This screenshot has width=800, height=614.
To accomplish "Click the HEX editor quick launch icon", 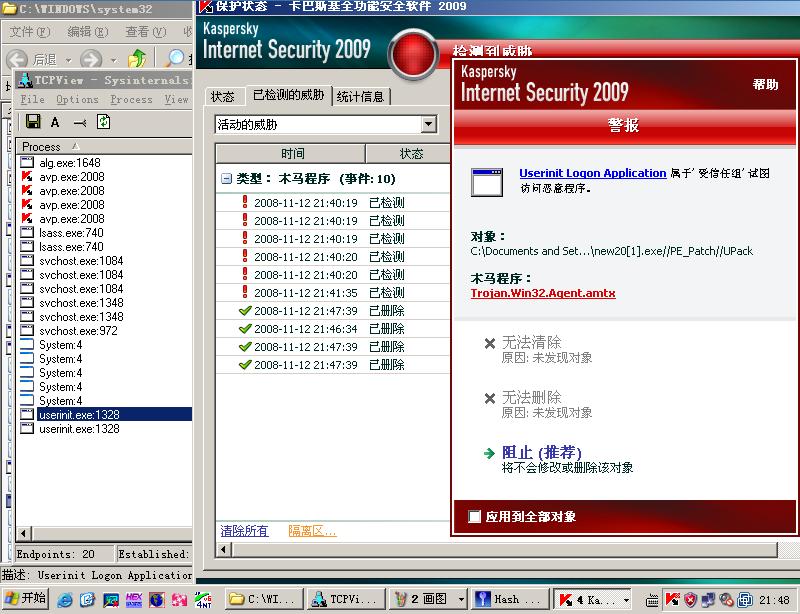I will (x=134, y=599).
